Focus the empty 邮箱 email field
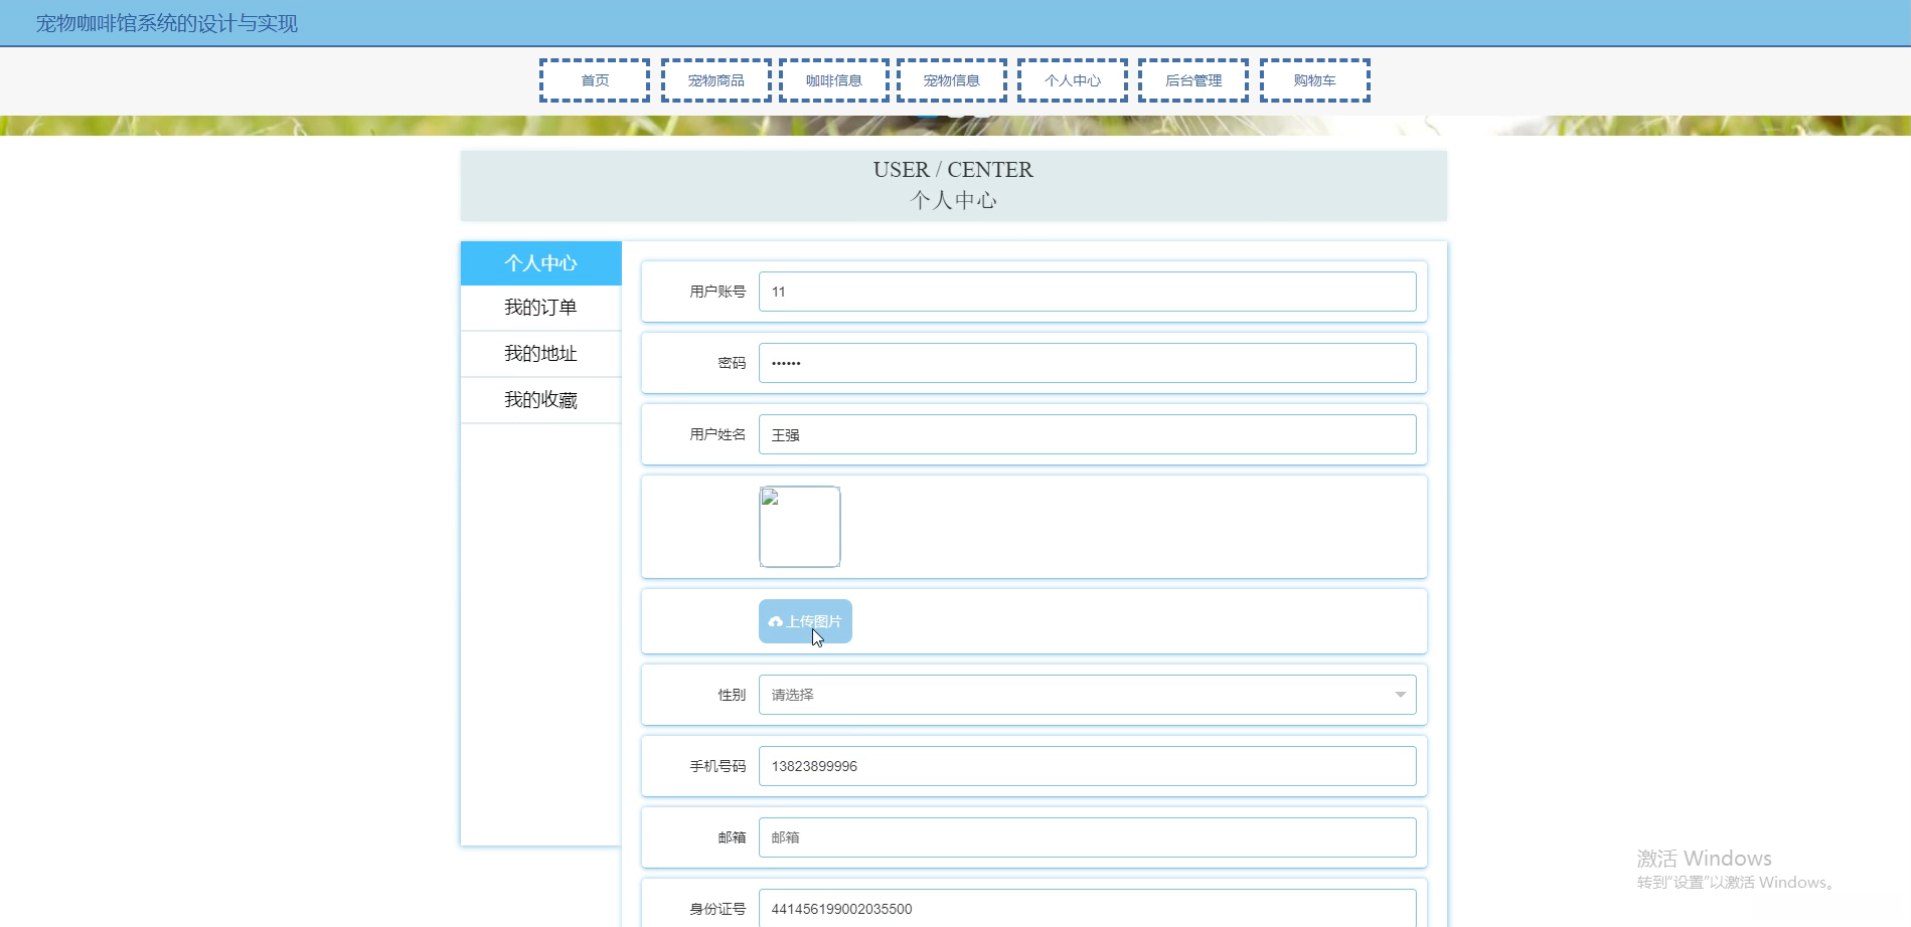This screenshot has height=927, width=1911. [x=1086, y=838]
